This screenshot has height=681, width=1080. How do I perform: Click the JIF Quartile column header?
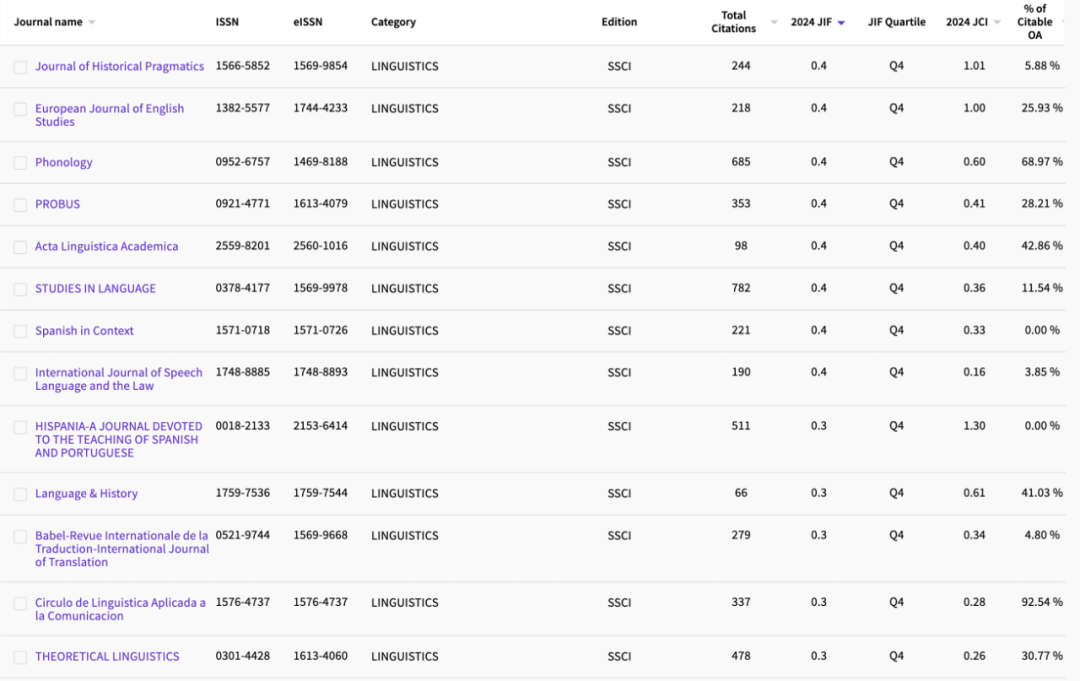[x=896, y=22]
